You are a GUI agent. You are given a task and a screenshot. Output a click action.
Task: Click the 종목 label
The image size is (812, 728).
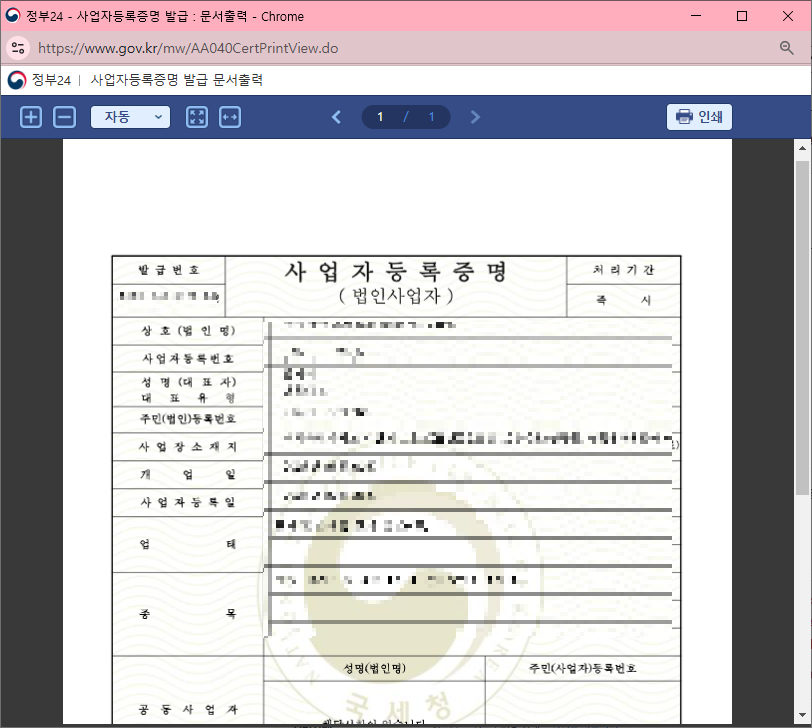click(188, 614)
